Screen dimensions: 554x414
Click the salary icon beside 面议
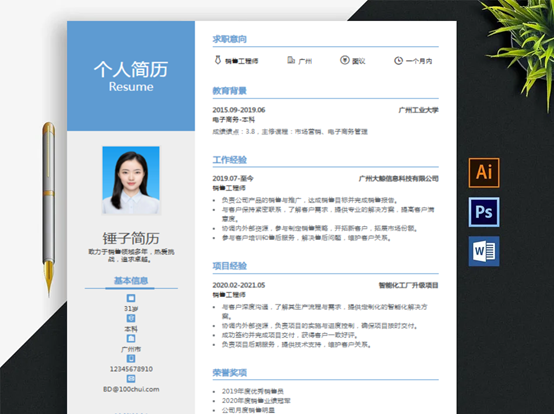[x=344, y=60]
